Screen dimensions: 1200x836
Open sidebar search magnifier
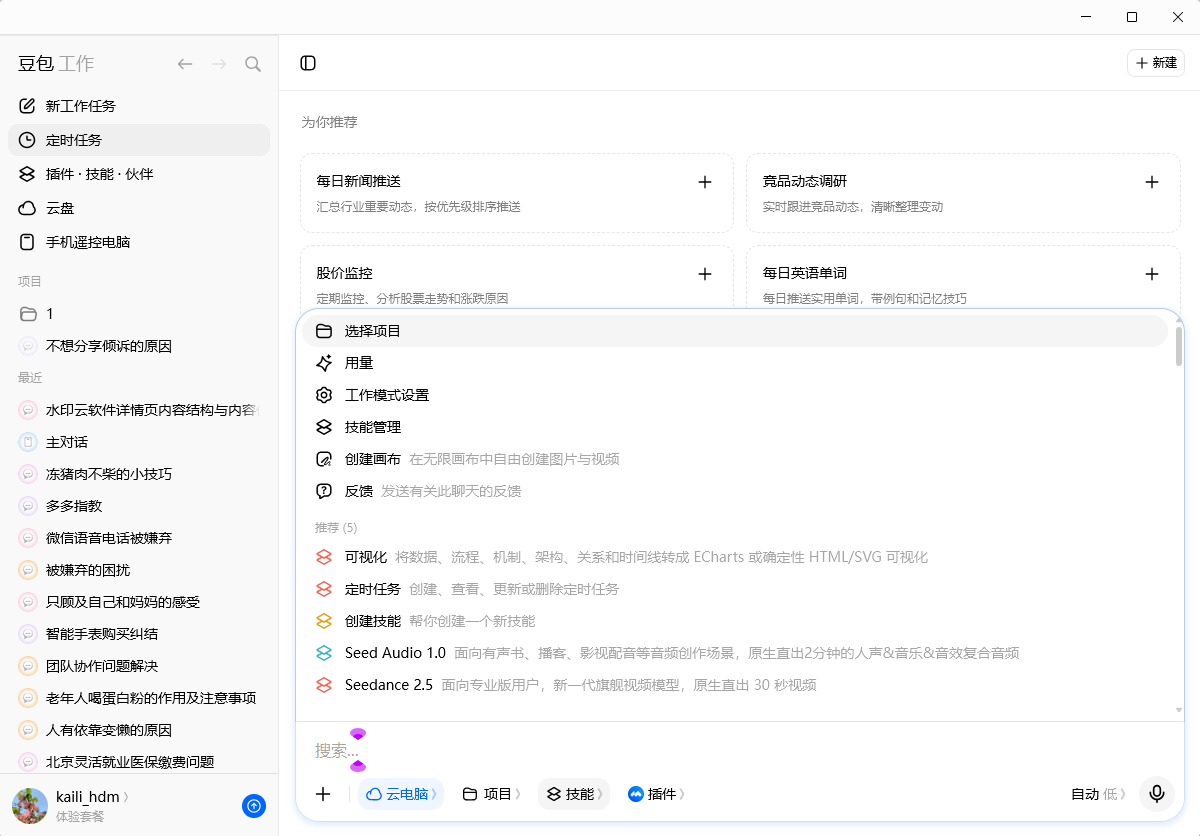tap(253, 64)
